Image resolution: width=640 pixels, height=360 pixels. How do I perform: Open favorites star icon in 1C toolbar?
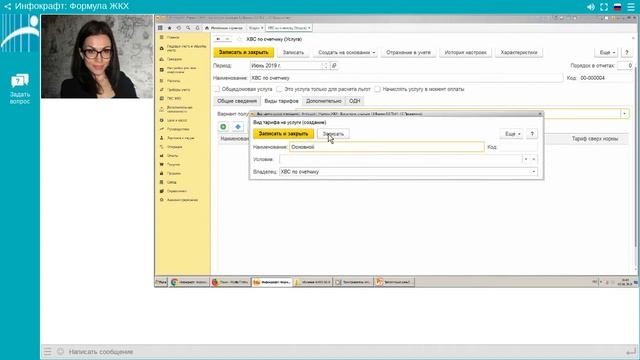(x=169, y=28)
